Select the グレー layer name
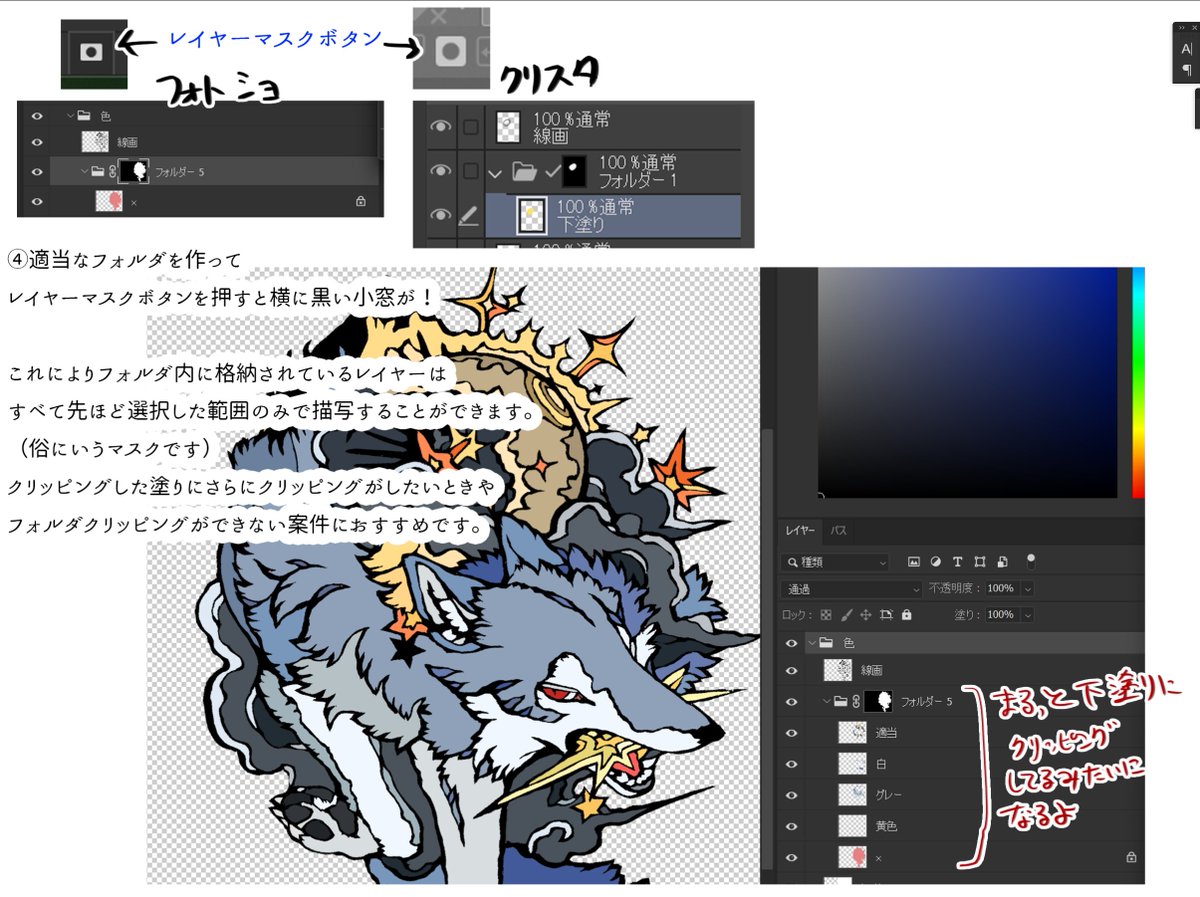1200x897 pixels. tap(888, 795)
